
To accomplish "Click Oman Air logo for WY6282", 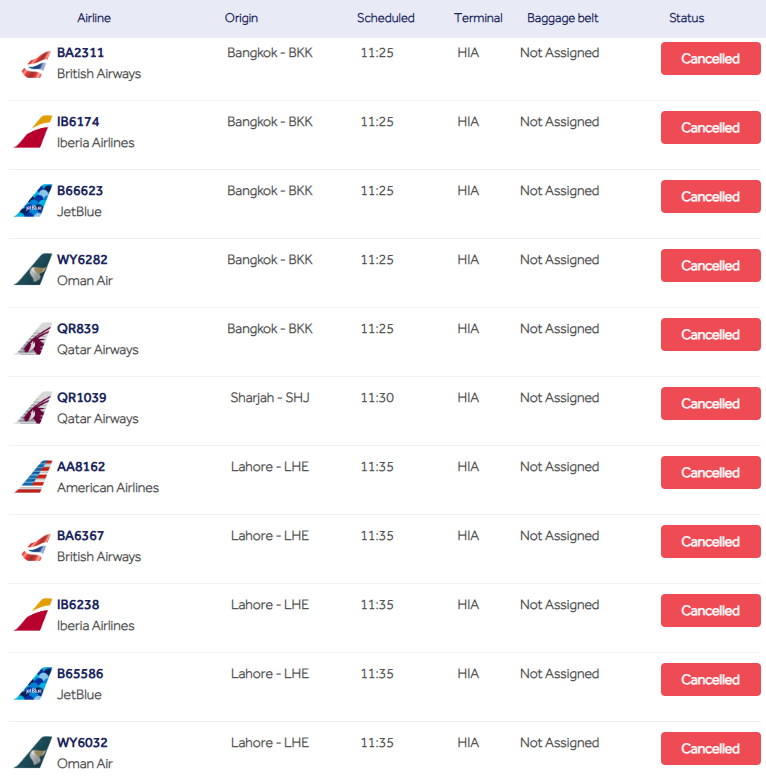I will (x=33, y=270).
